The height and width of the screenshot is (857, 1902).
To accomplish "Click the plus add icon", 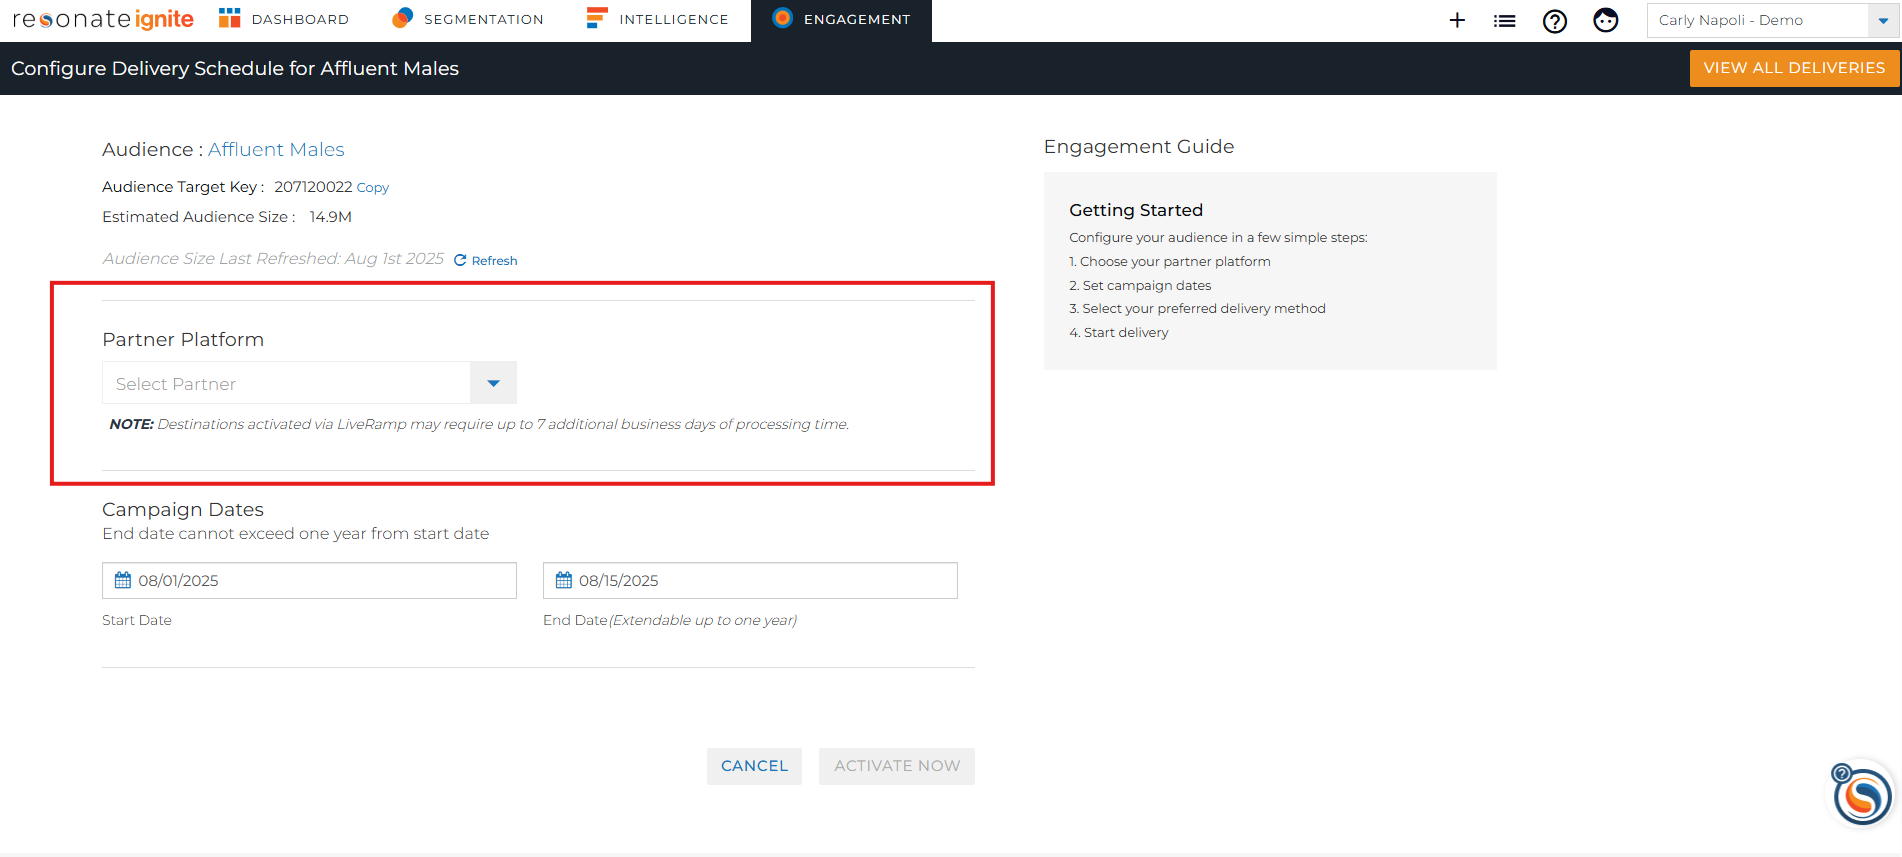I will click(x=1457, y=20).
